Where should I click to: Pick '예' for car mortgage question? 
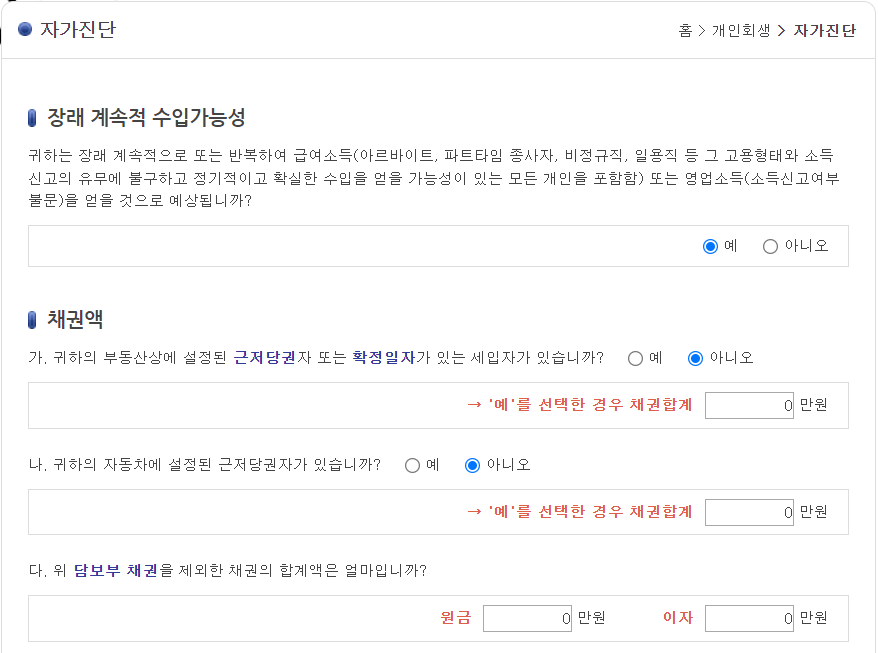[x=412, y=465]
